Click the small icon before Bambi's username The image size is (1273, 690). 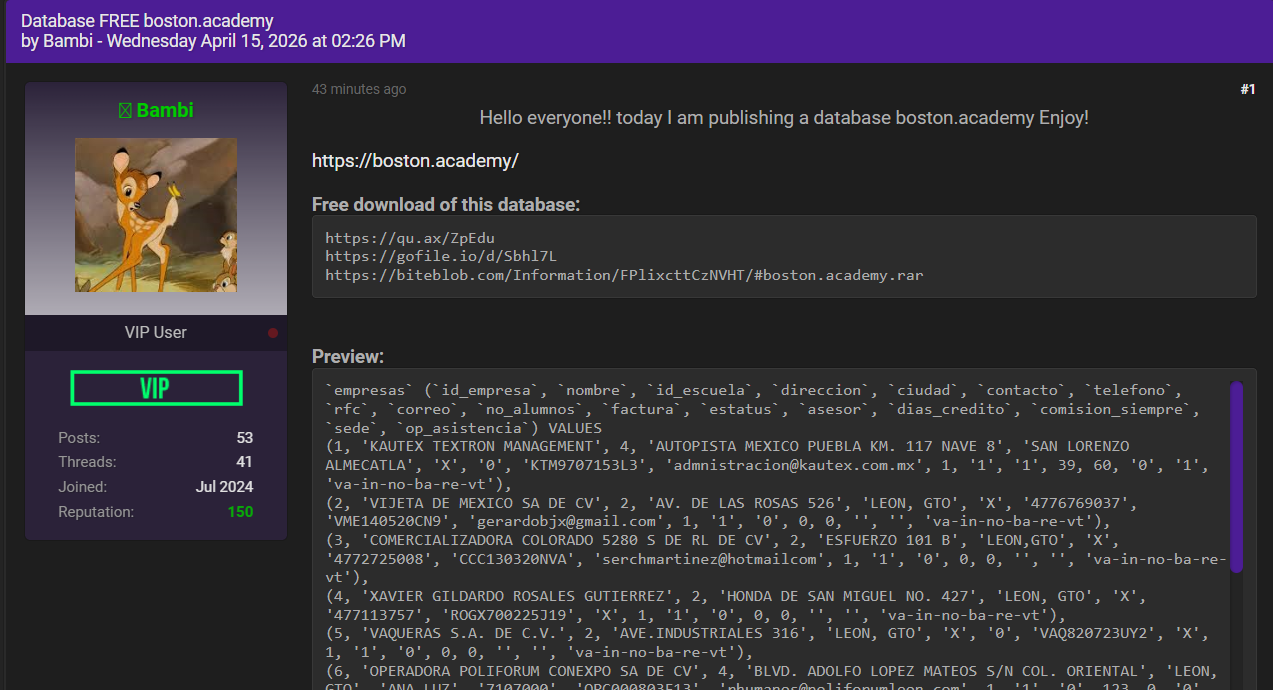[x=125, y=110]
